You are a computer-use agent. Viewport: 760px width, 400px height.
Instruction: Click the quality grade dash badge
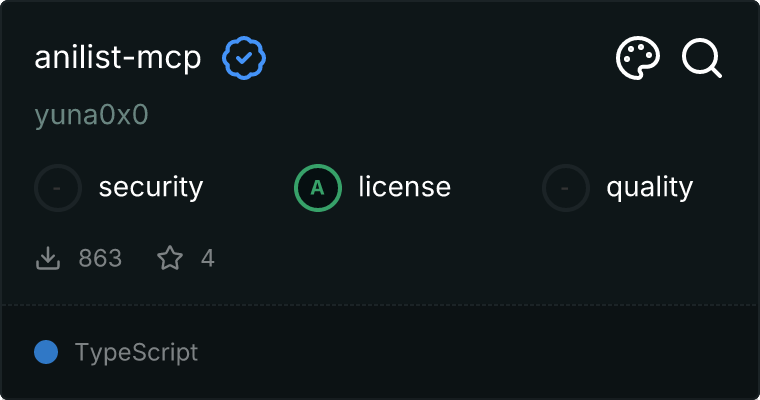[566, 187]
